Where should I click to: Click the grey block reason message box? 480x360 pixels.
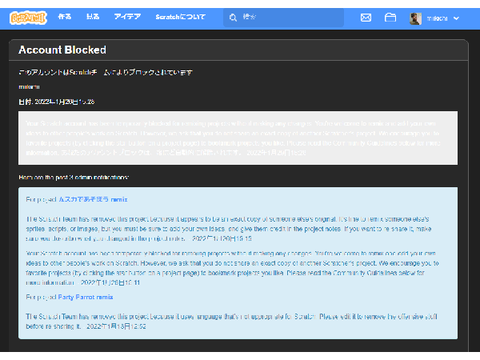click(238, 138)
